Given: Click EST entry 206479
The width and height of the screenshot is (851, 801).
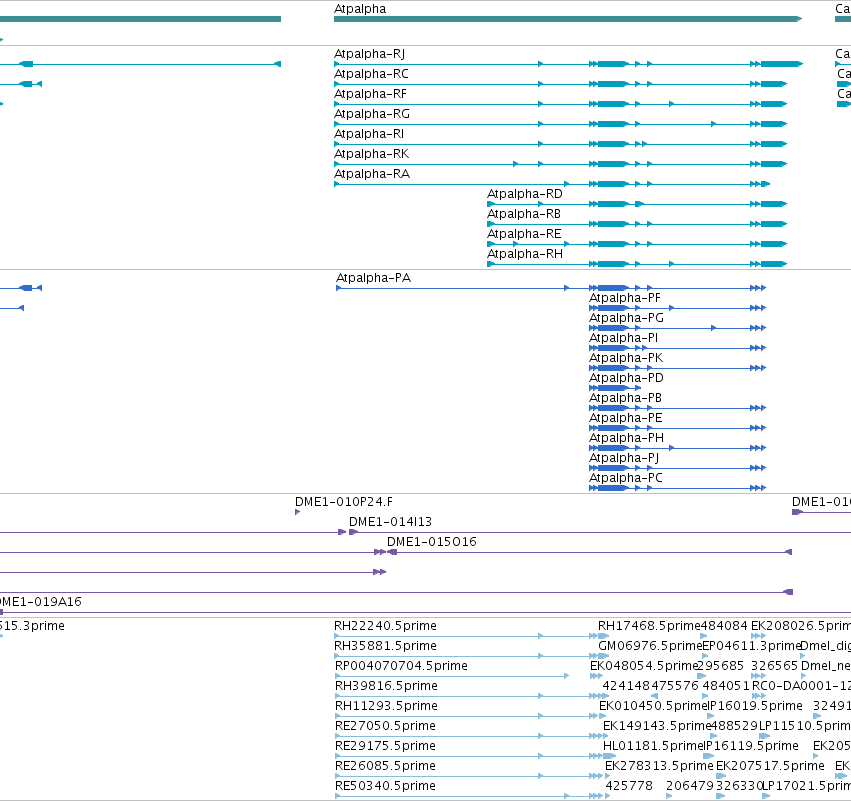Looking at the screenshot, I should click(690, 786).
